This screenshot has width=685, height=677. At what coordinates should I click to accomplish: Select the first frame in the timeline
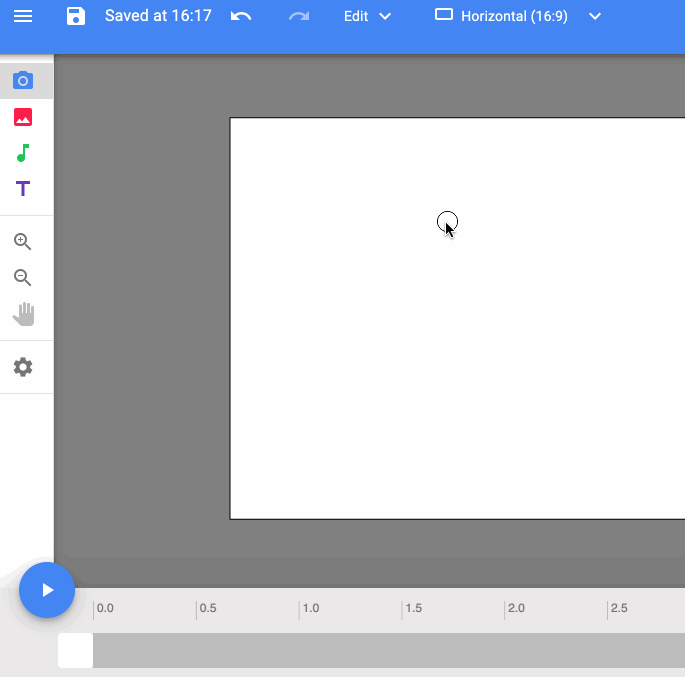[x=76, y=650]
